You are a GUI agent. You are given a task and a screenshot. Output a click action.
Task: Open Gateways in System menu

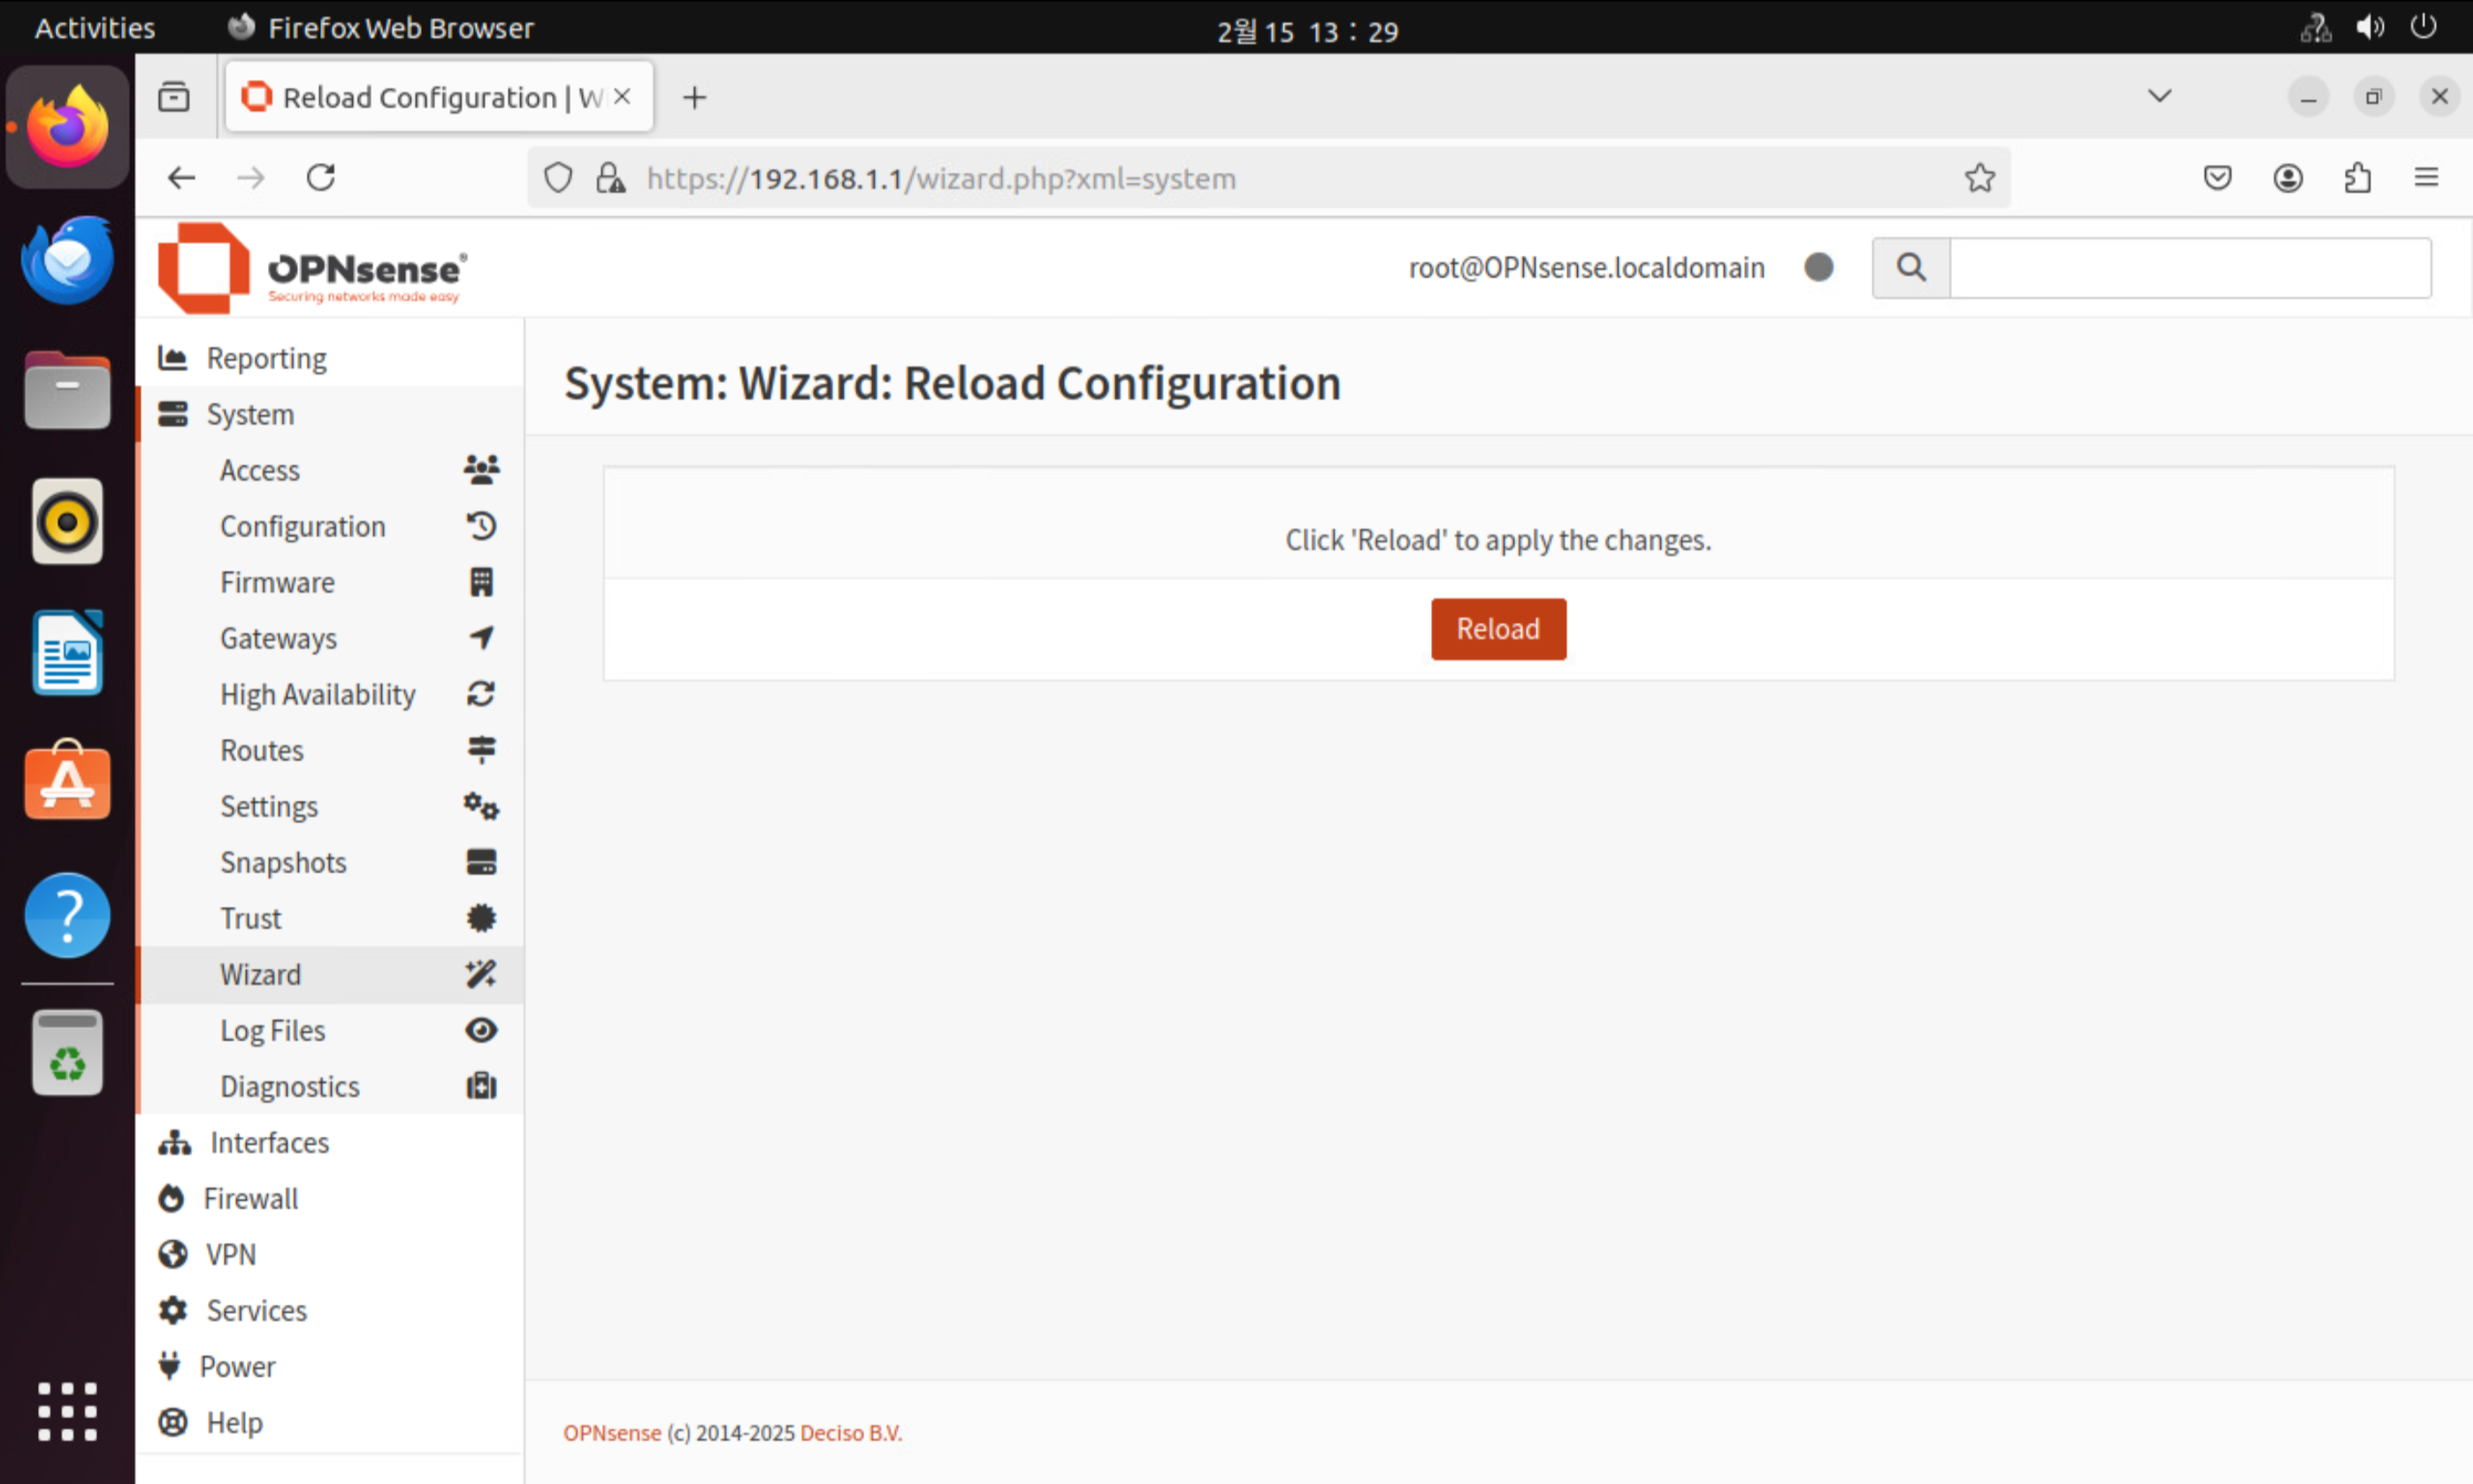[278, 638]
